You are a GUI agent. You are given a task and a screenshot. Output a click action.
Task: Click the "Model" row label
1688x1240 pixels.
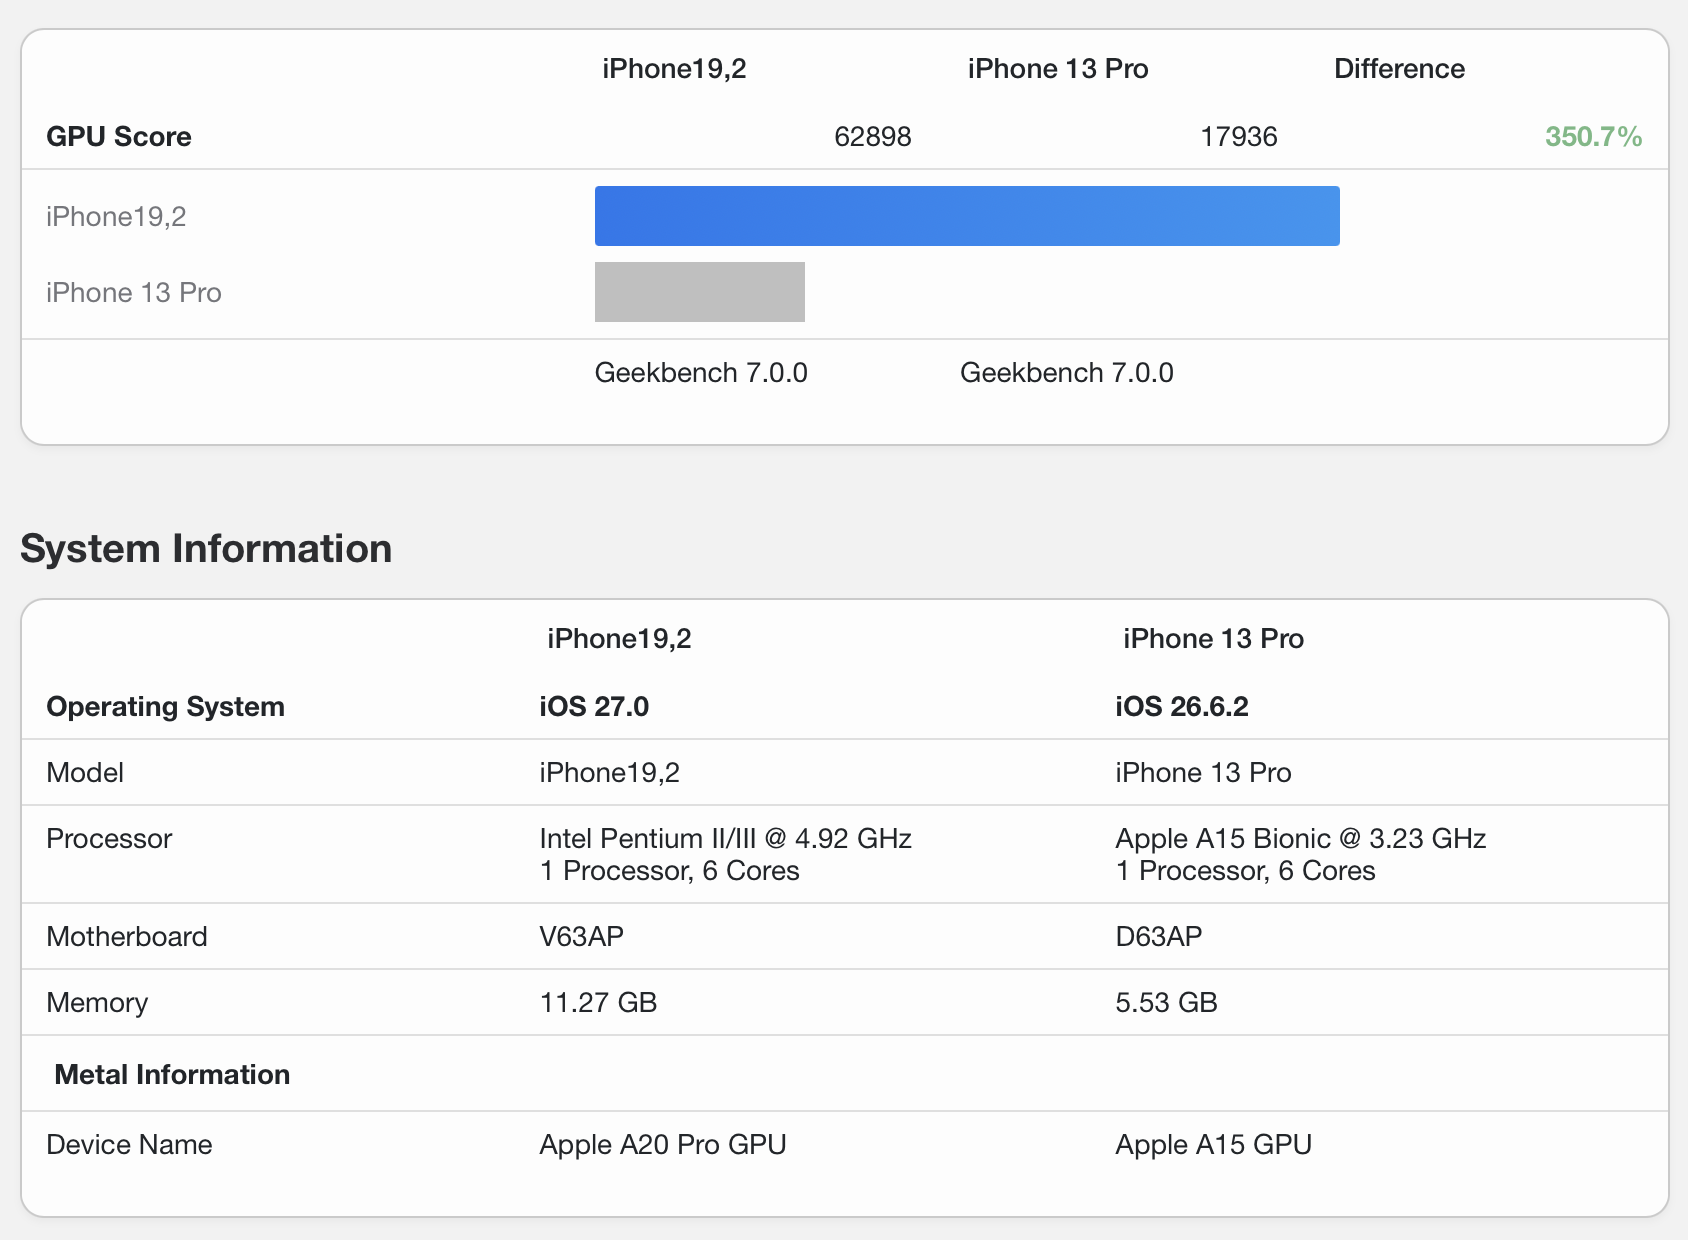(x=85, y=772)
